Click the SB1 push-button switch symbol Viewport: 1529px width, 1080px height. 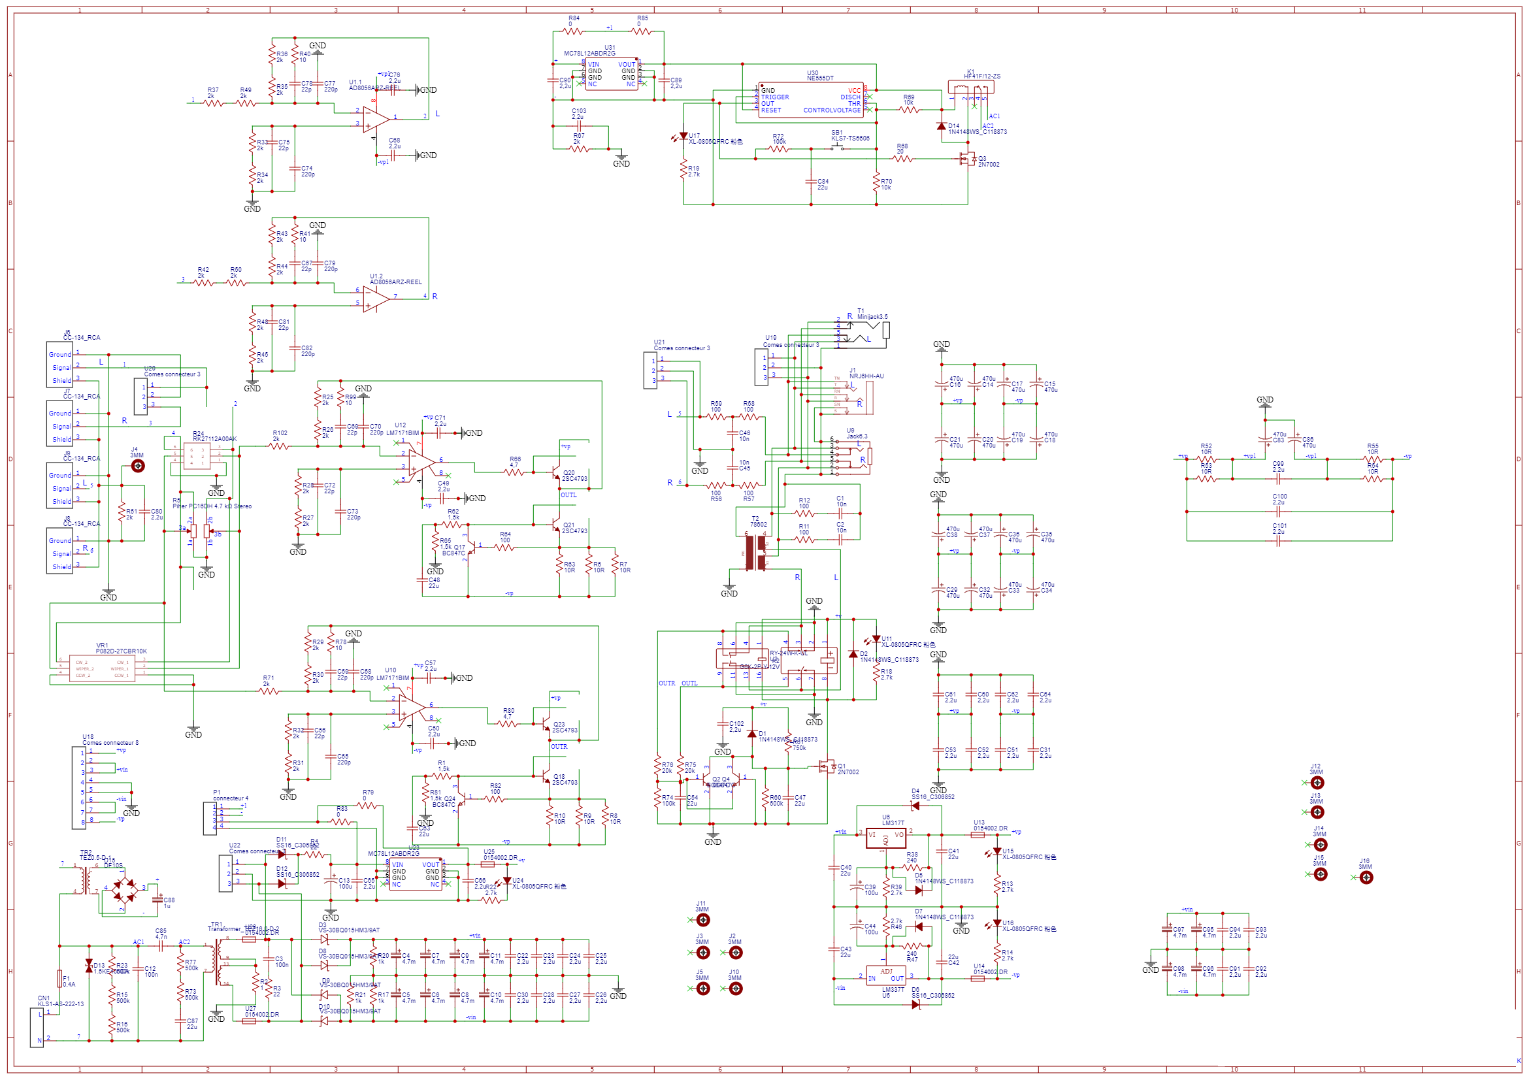pyautogui.click(x=838, y=148)
